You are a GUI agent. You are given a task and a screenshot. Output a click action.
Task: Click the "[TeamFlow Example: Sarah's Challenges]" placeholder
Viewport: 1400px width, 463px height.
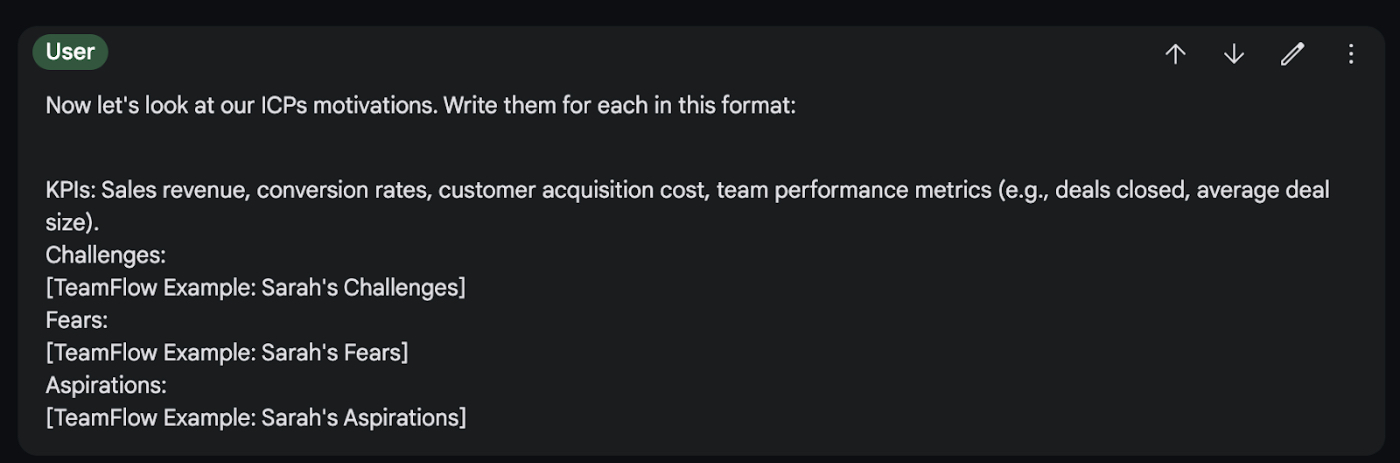pyautogui.click(x=255, y=288)
